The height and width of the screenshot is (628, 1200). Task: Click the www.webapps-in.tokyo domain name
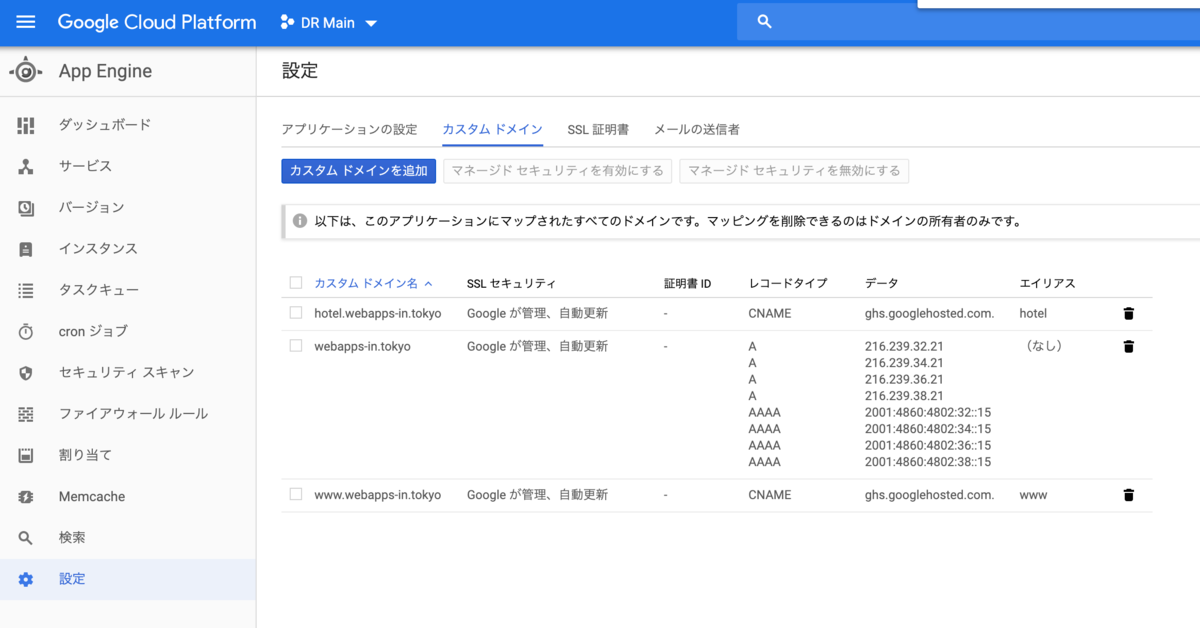pos(377,495)
